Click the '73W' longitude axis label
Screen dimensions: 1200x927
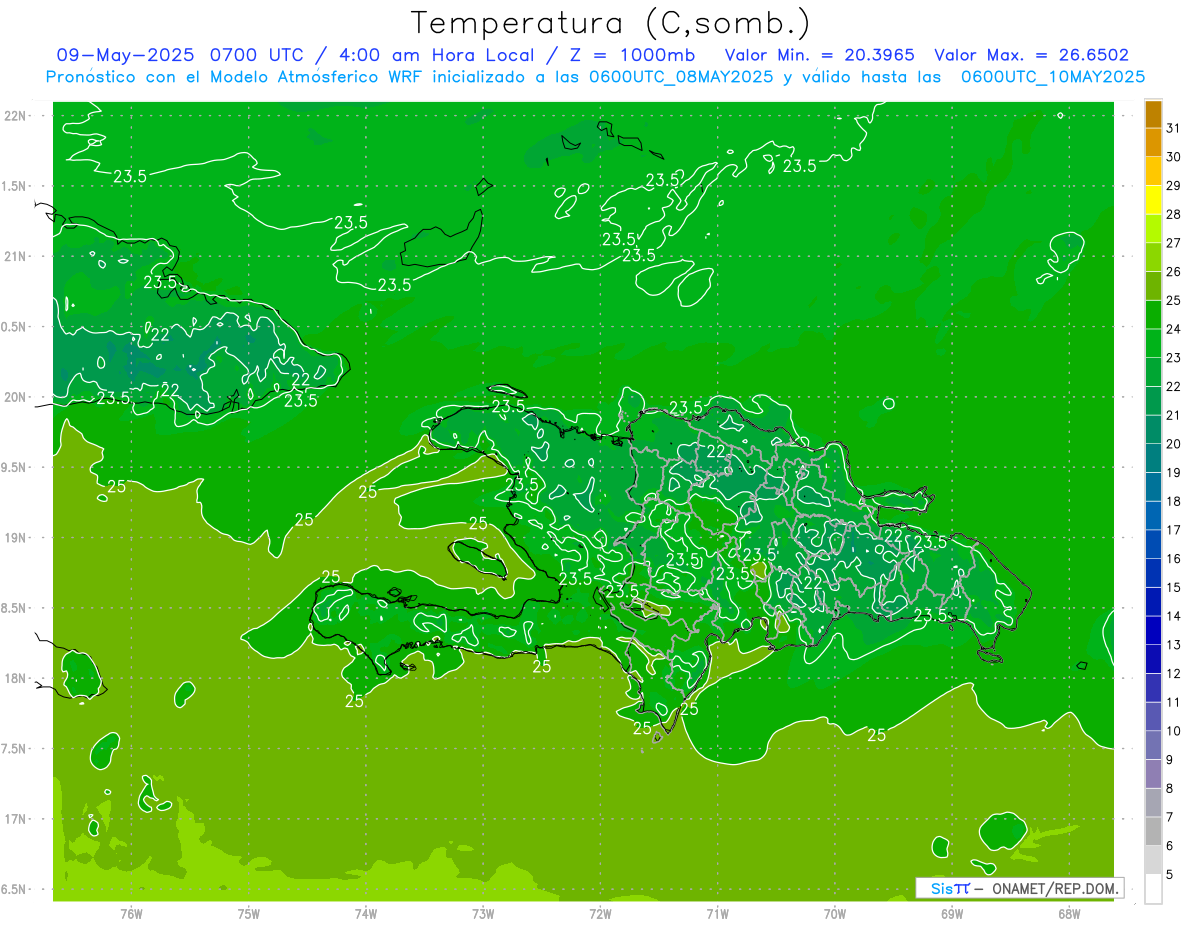(x=483, y=914)
